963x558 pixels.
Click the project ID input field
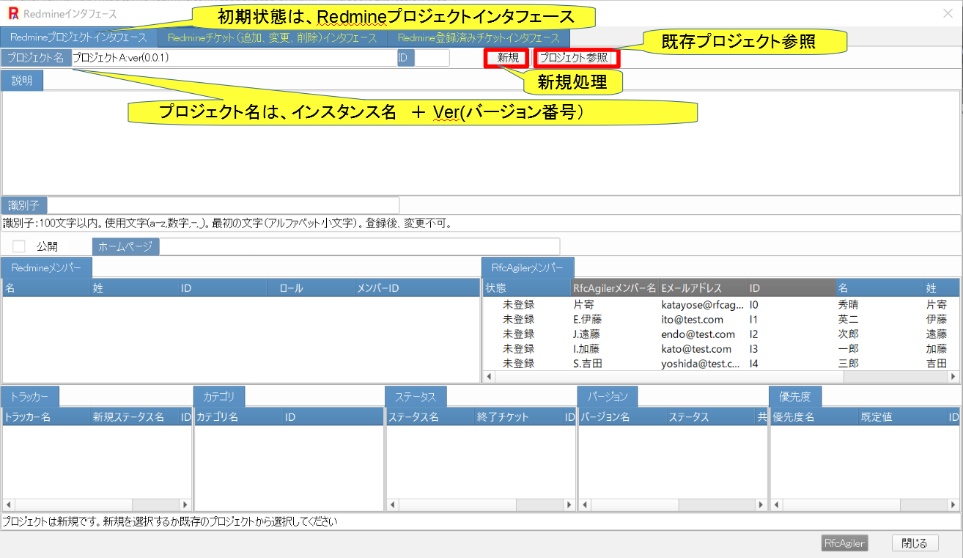(432, 58)
